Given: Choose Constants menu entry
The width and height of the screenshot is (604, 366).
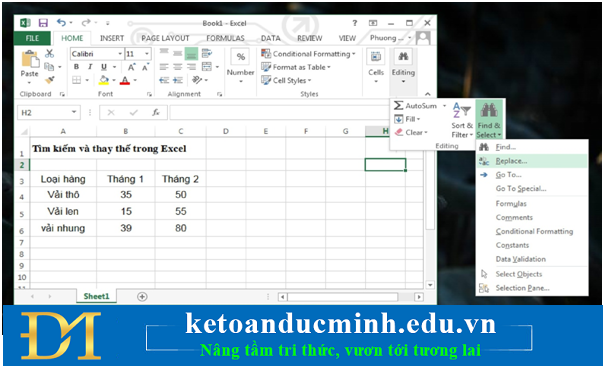Looking at the screenshot, I should (x=532, y=245).
